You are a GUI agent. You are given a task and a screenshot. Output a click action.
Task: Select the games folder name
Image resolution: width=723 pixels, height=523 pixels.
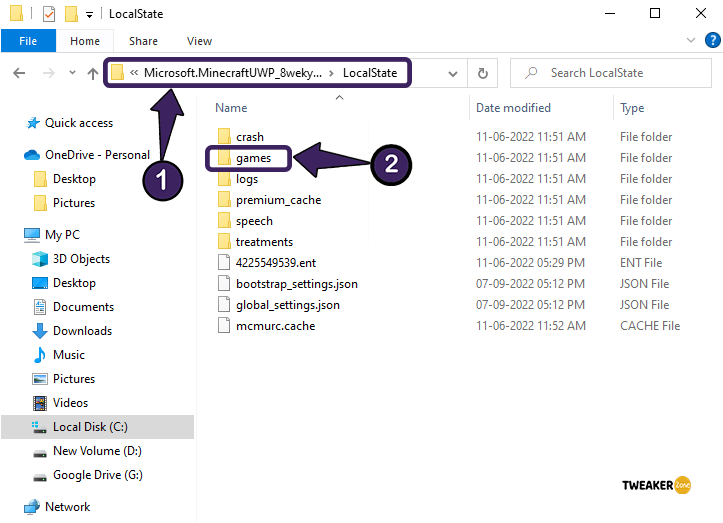tap(254, 158)
